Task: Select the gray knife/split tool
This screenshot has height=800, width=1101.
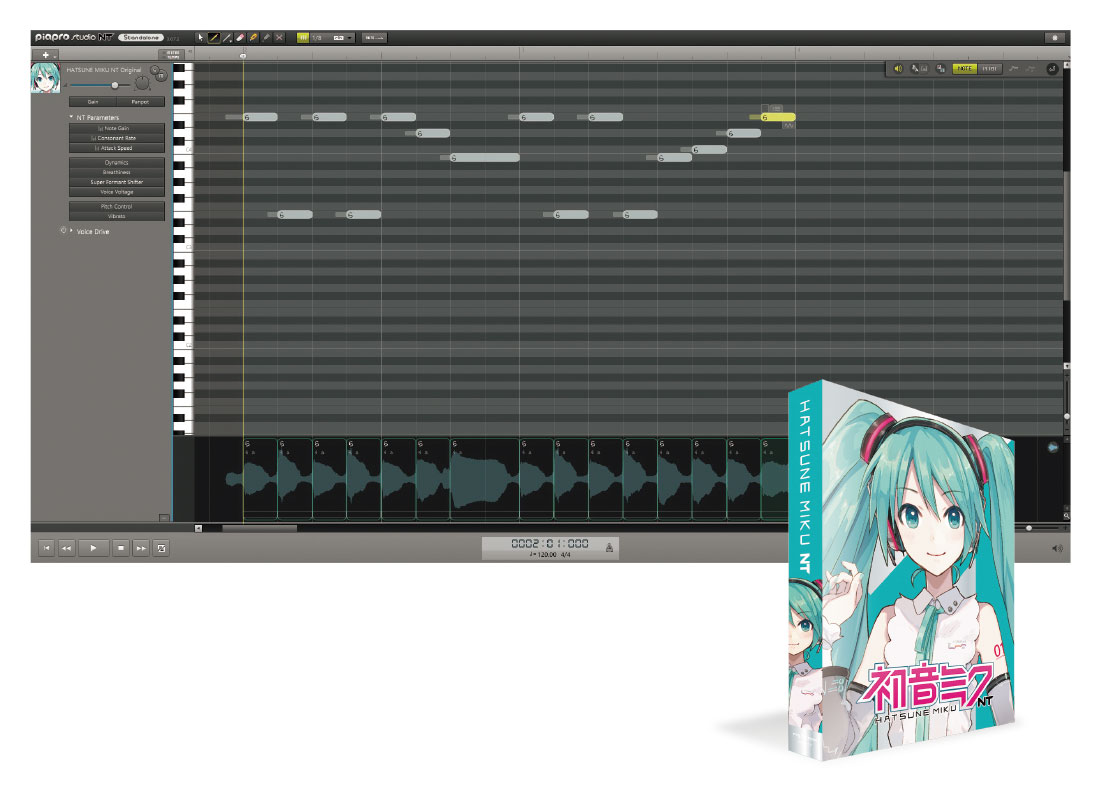Action: [x=266, y=37]
